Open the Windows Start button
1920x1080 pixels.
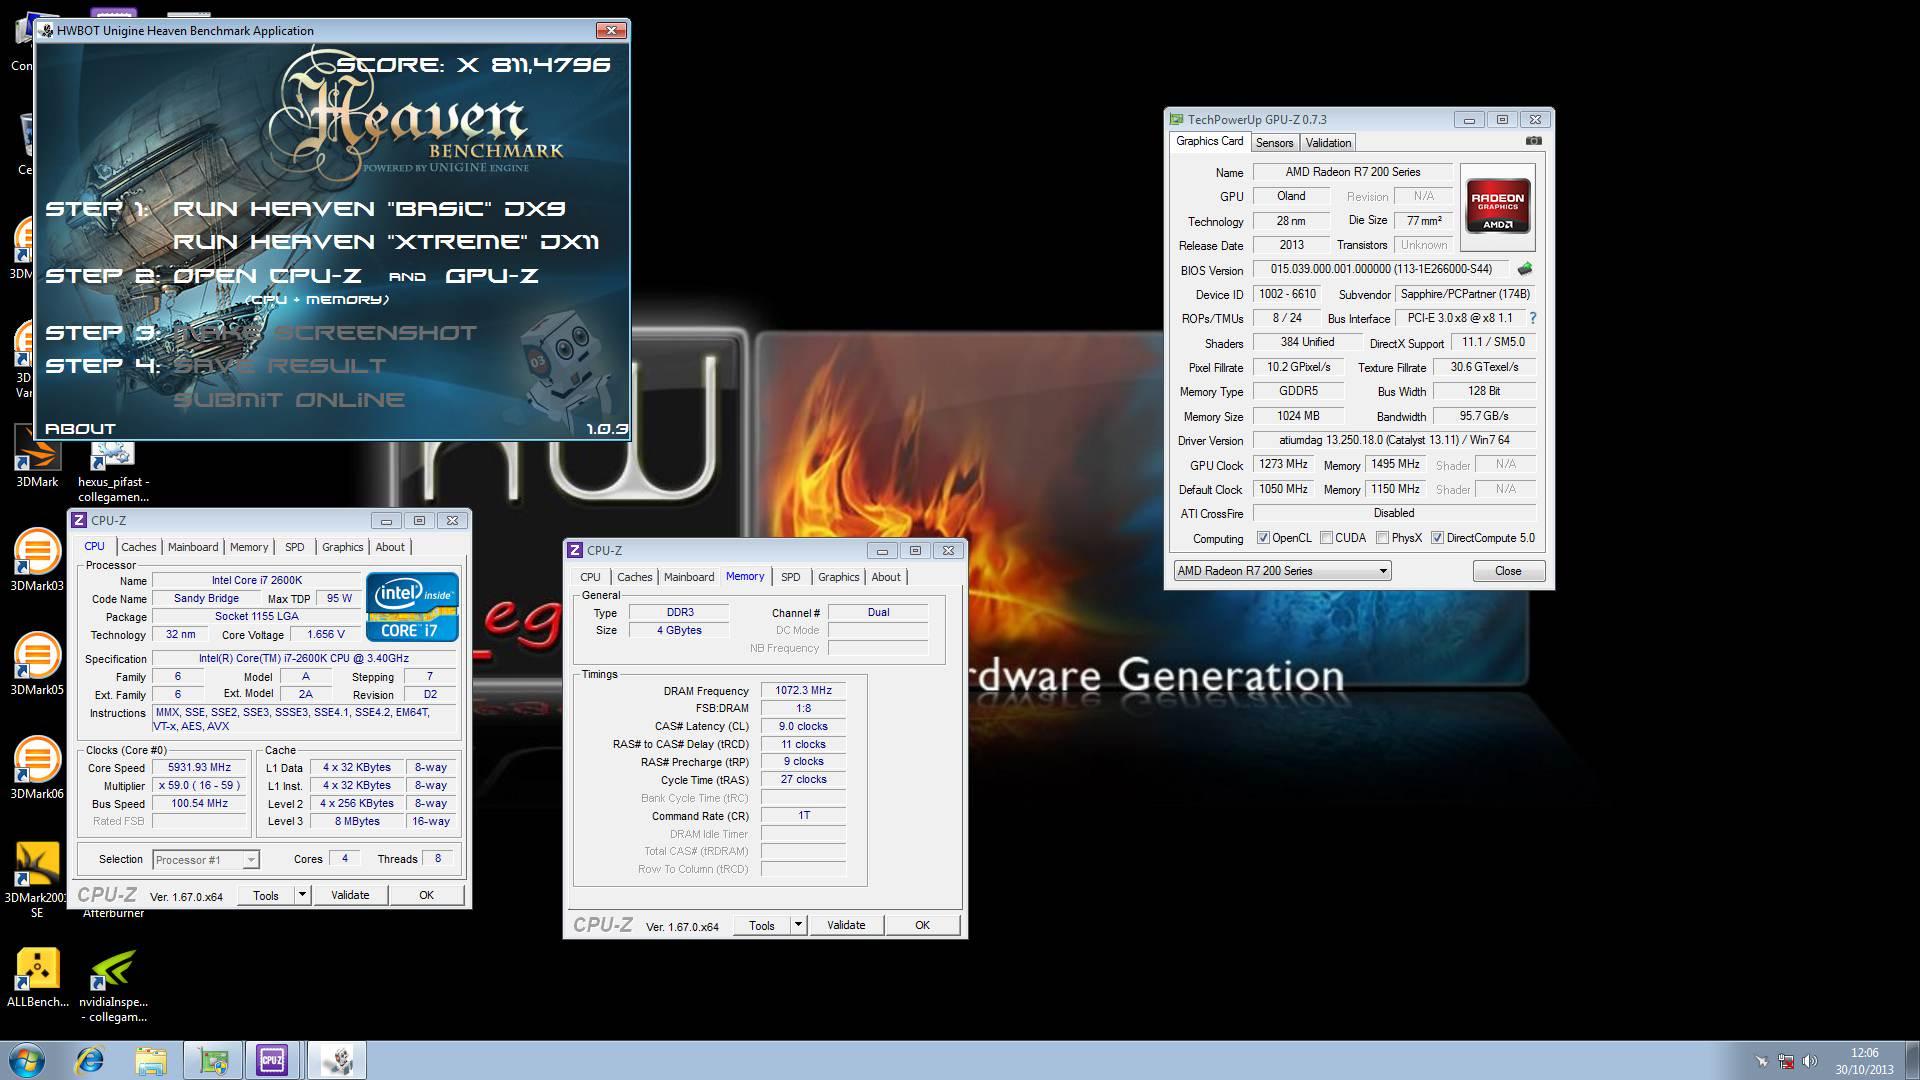pos(27,1060)
